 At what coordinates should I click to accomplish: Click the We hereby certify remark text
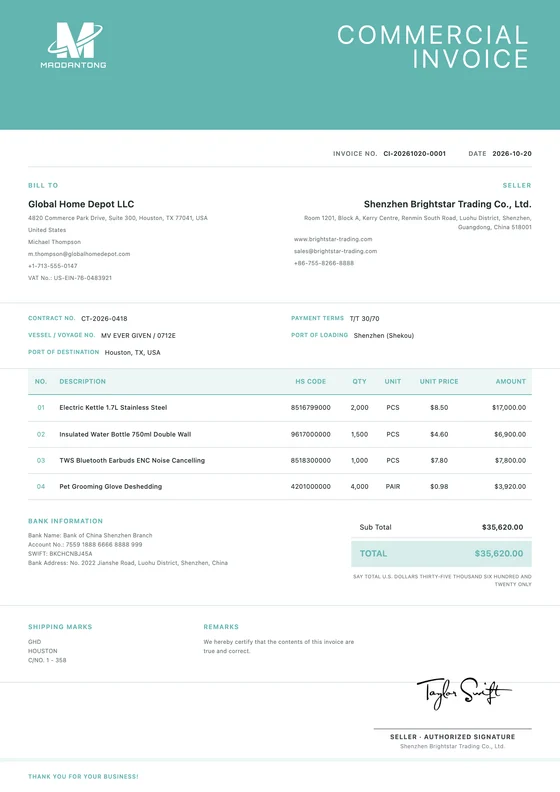point(279,647)
